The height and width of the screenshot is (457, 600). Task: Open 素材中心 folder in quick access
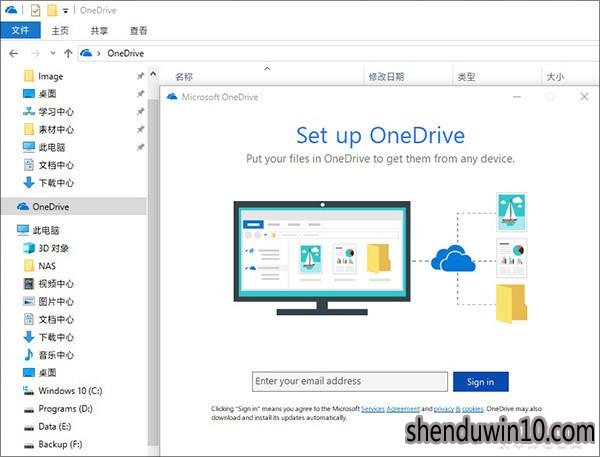(x=56, y=129)
